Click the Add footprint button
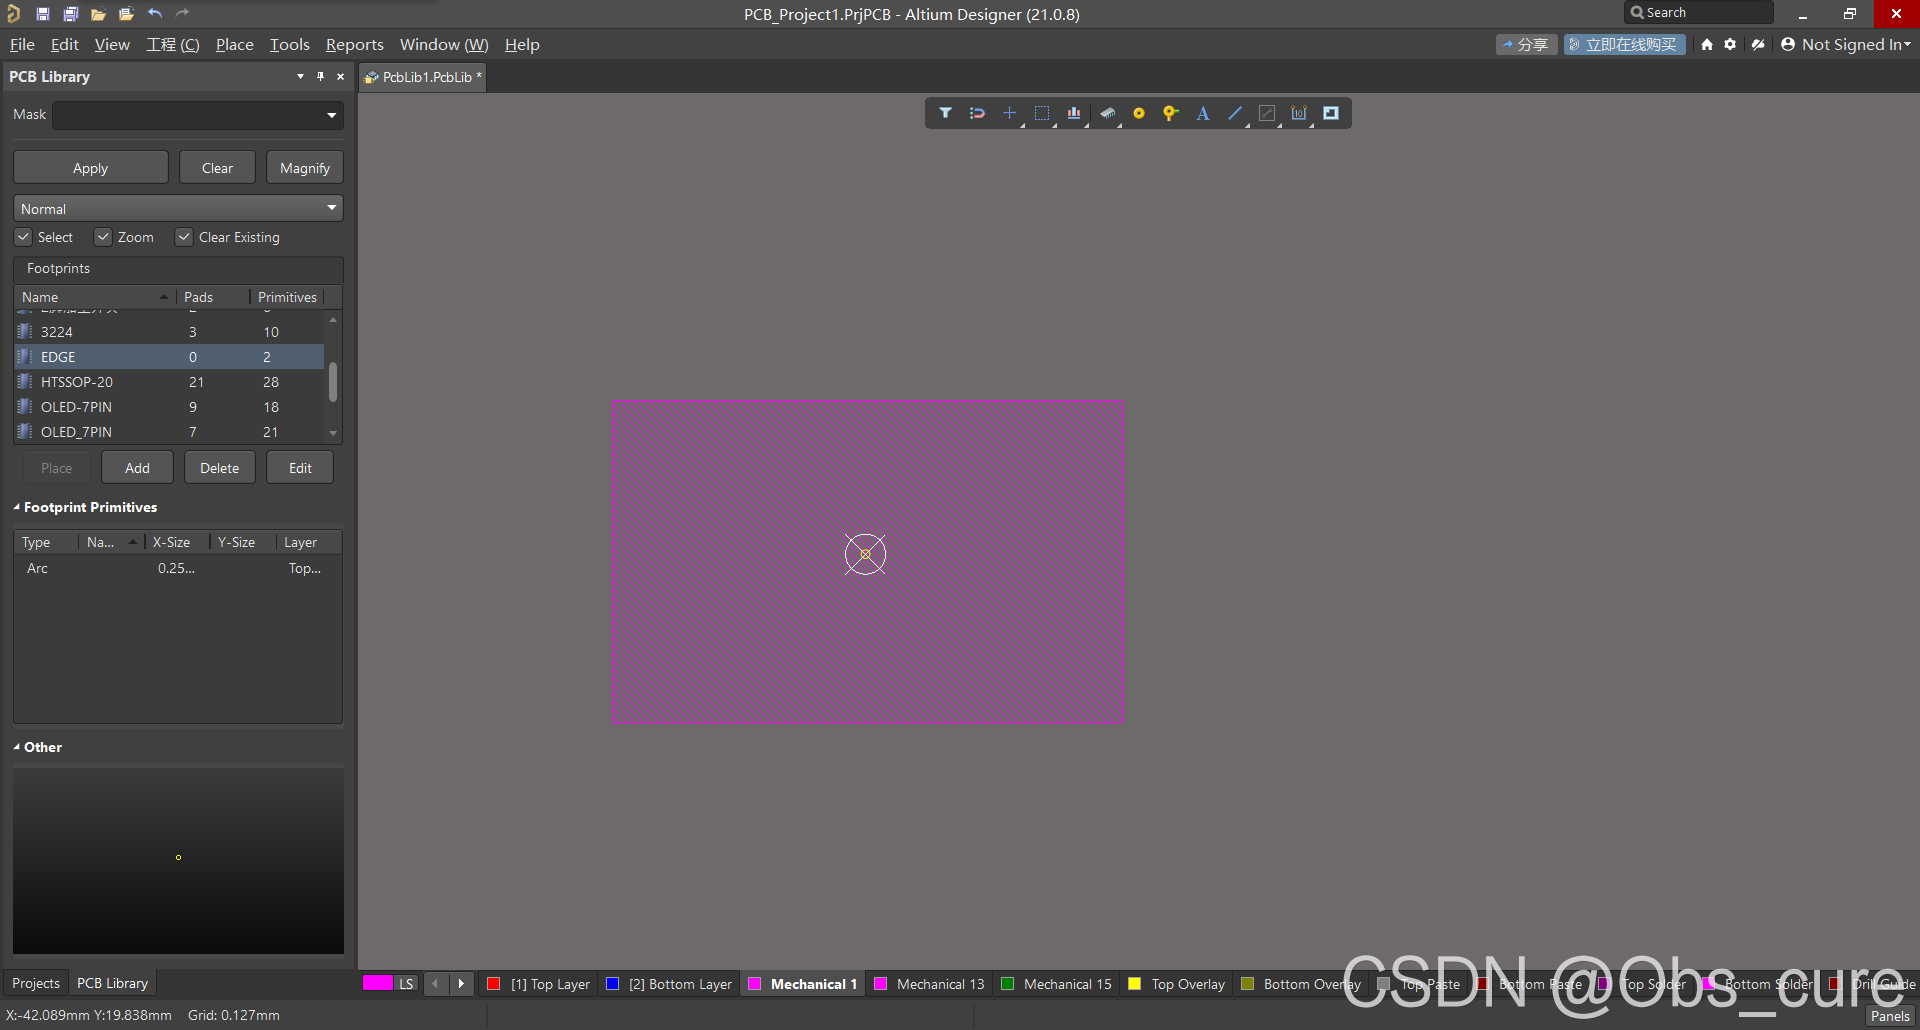This screenshot has width=1920, height=1030. [x=137, y=468]
